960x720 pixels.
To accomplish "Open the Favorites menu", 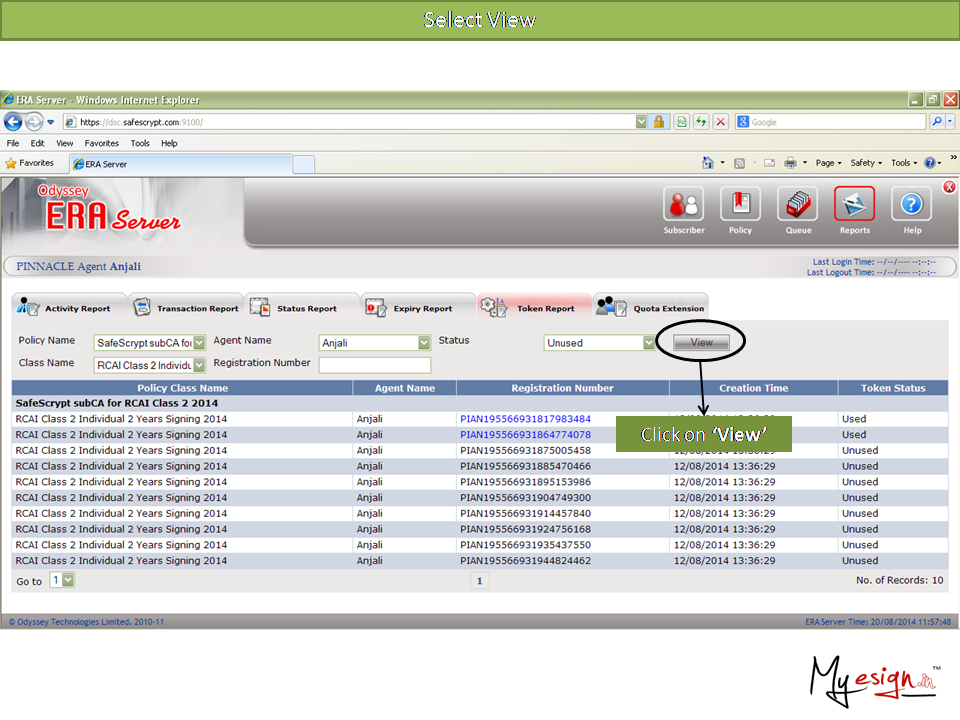I will coord(101,143).
